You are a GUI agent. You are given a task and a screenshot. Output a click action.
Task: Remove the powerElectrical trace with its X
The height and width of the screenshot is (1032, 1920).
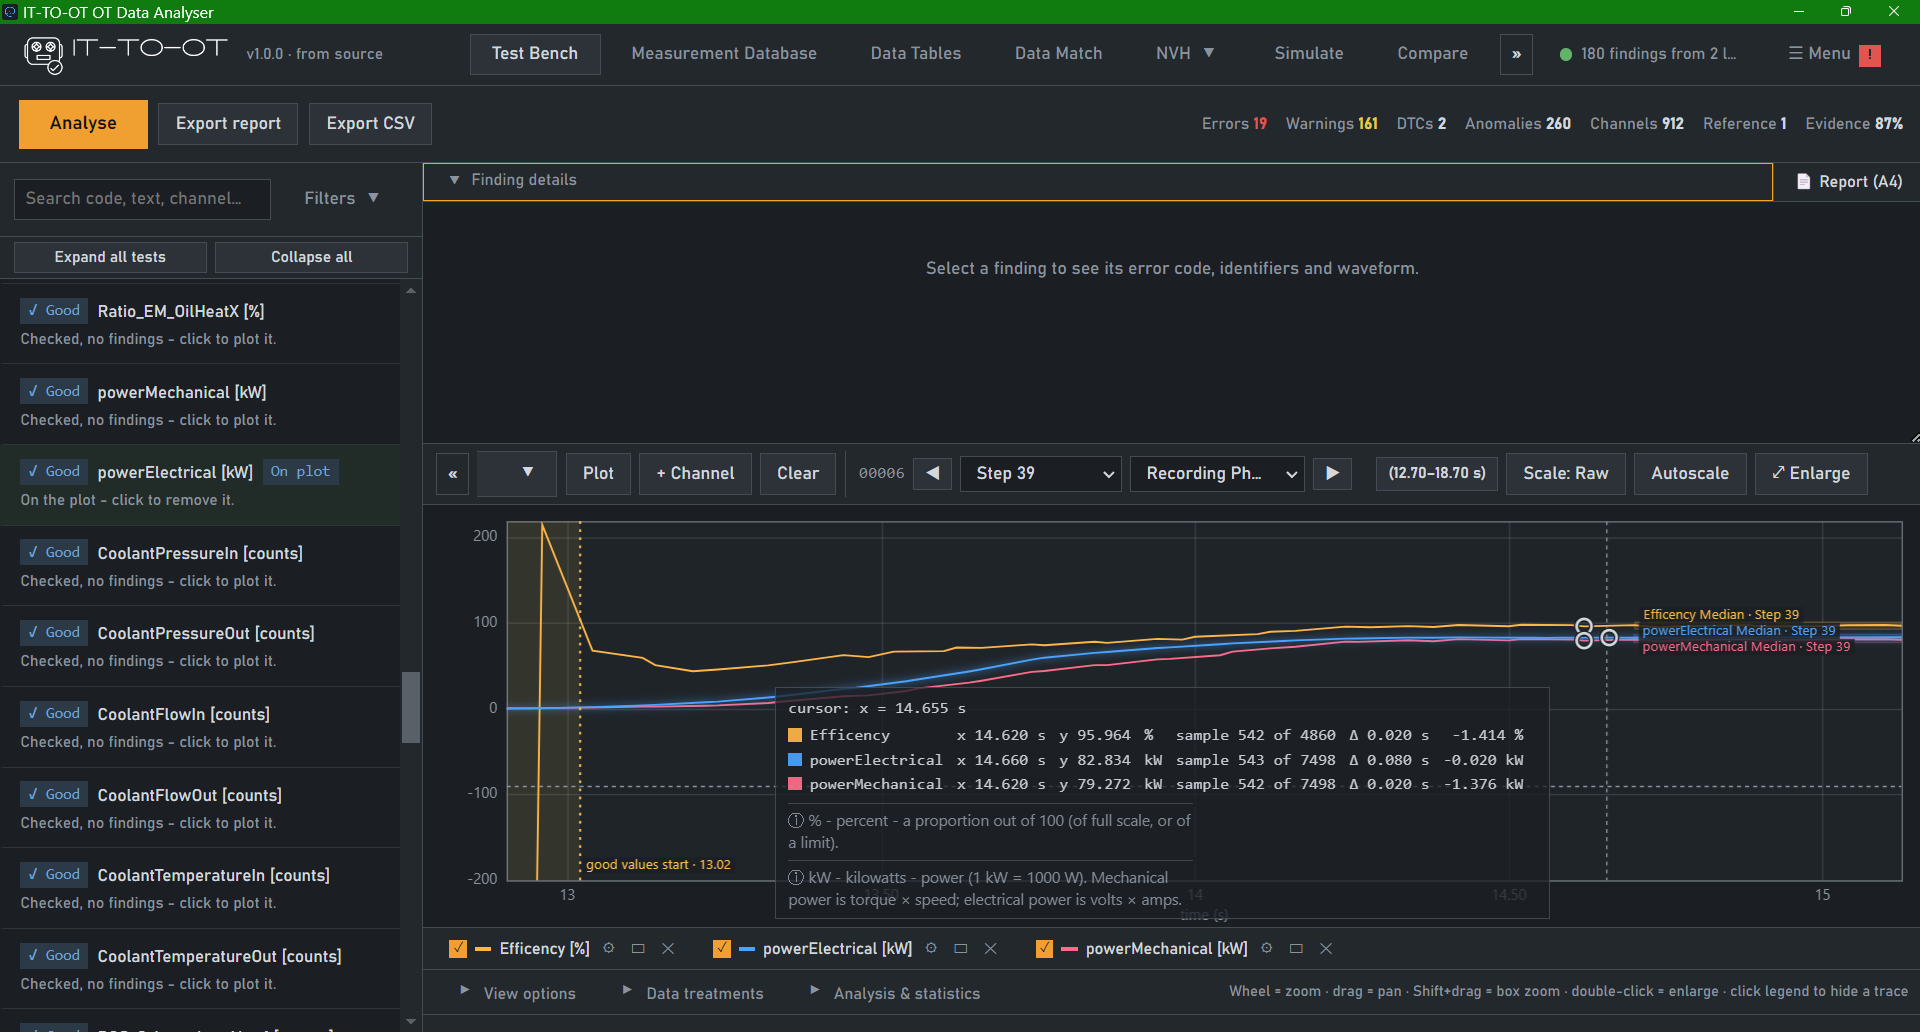[x=991, y=948]
